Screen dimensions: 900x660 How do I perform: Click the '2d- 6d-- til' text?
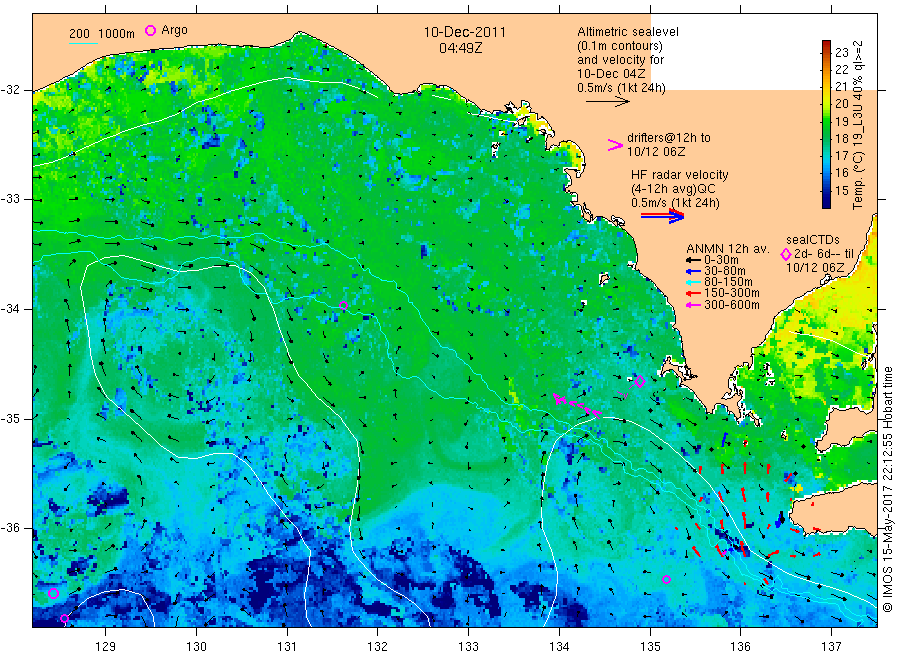click(824, 254)
